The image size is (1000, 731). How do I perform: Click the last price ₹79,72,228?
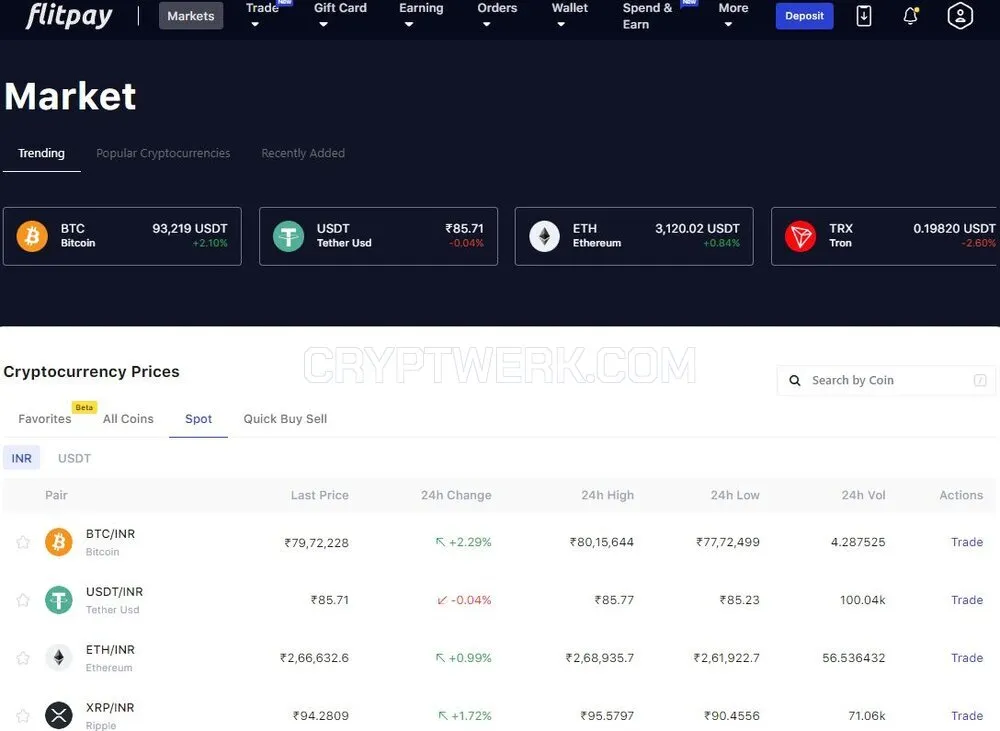[x=316, y=543]
